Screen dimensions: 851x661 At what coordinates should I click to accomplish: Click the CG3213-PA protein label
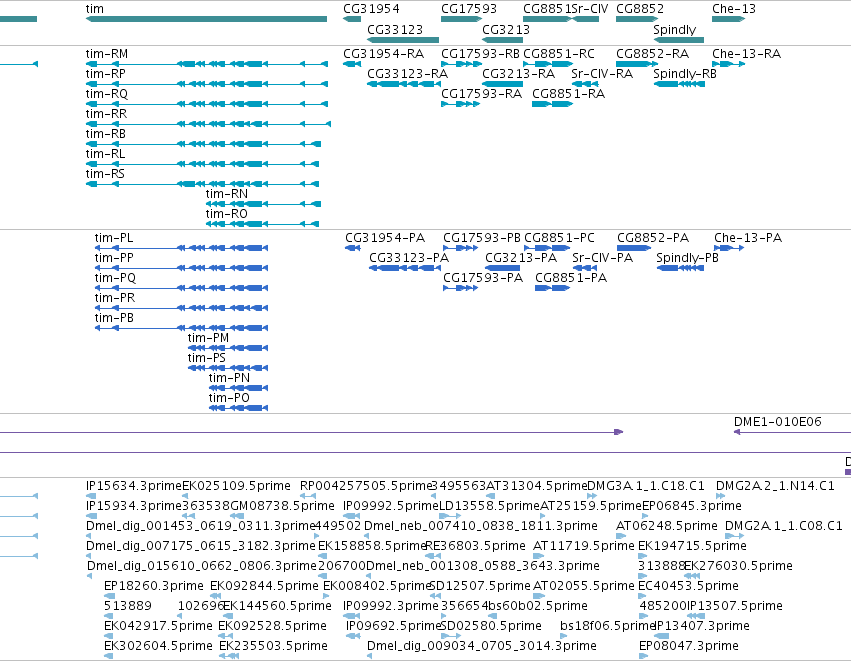click(x=521, y=258)
